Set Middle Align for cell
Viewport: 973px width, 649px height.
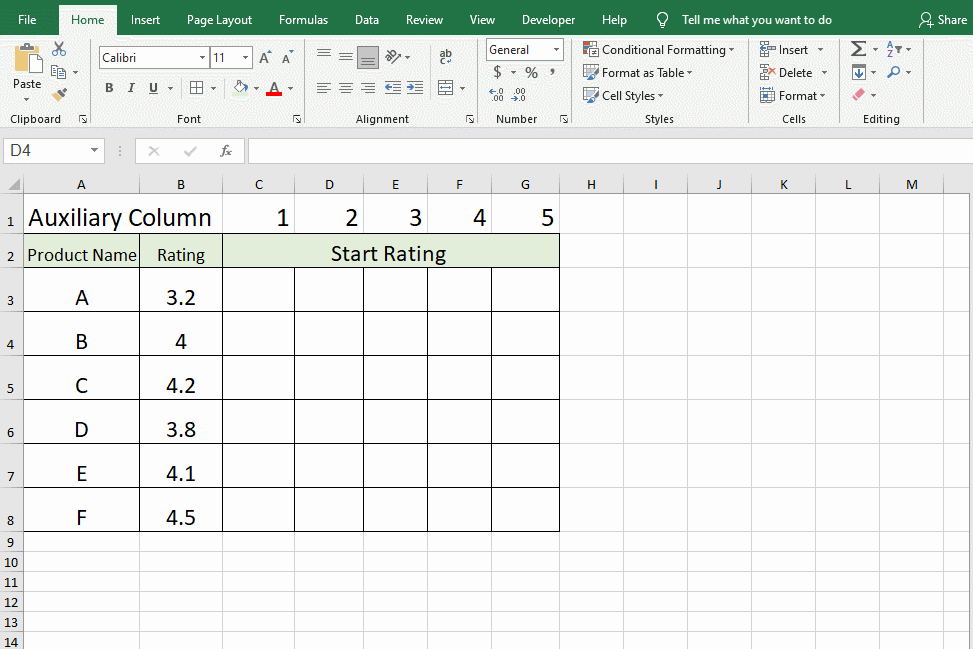click(x=346, y=56)
